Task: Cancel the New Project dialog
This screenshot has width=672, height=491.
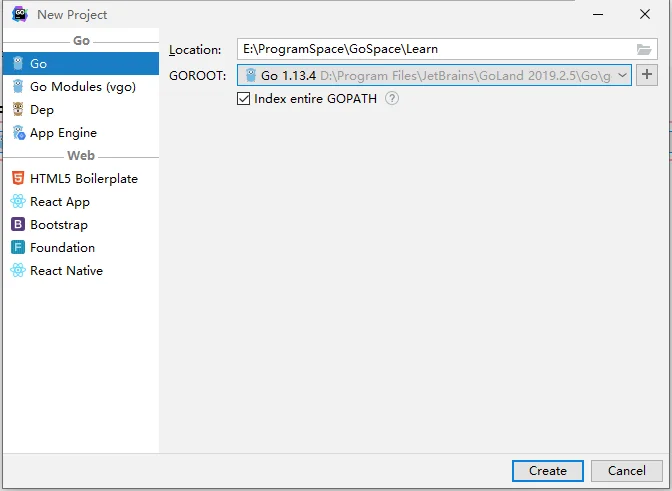Action: [x=627, y=471]
